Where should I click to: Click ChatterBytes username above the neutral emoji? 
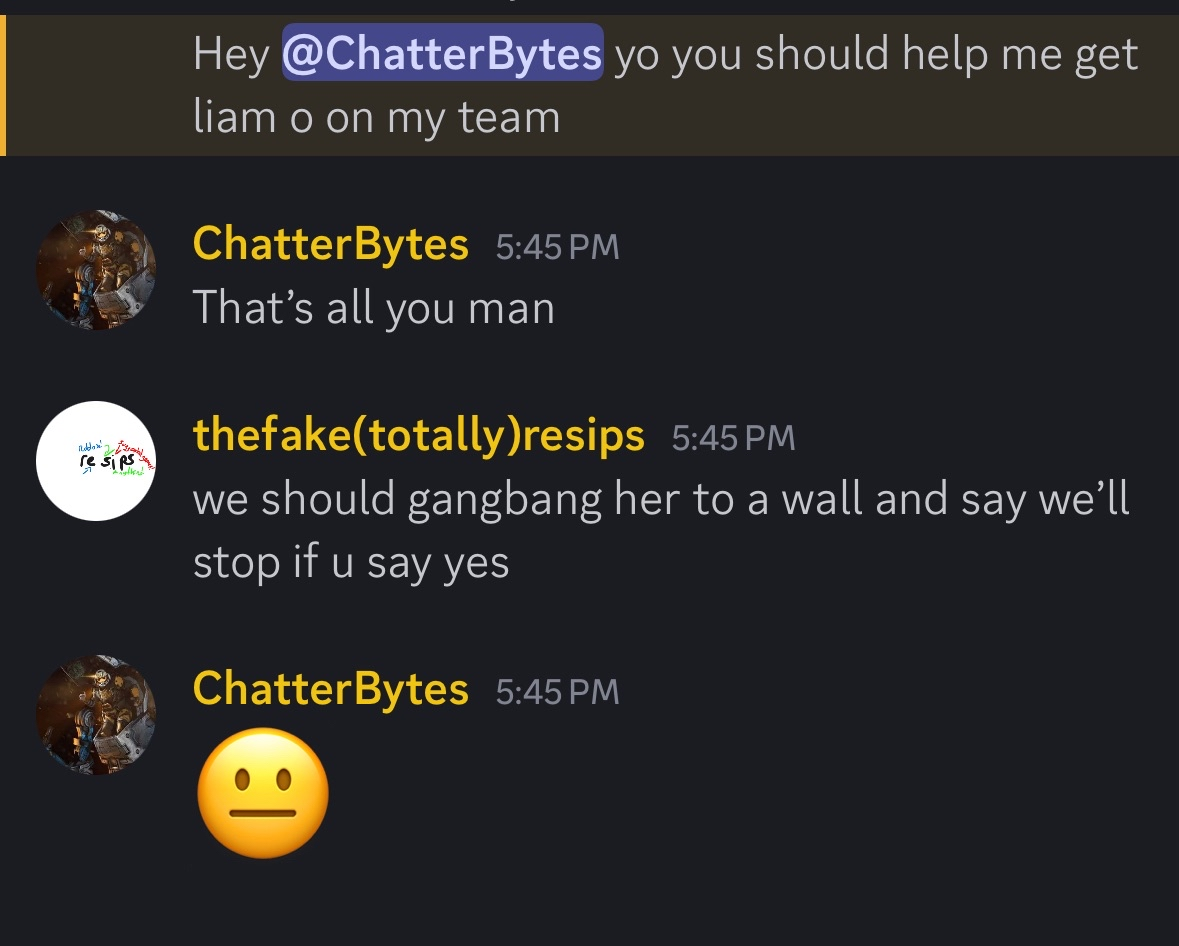point(330,689)
